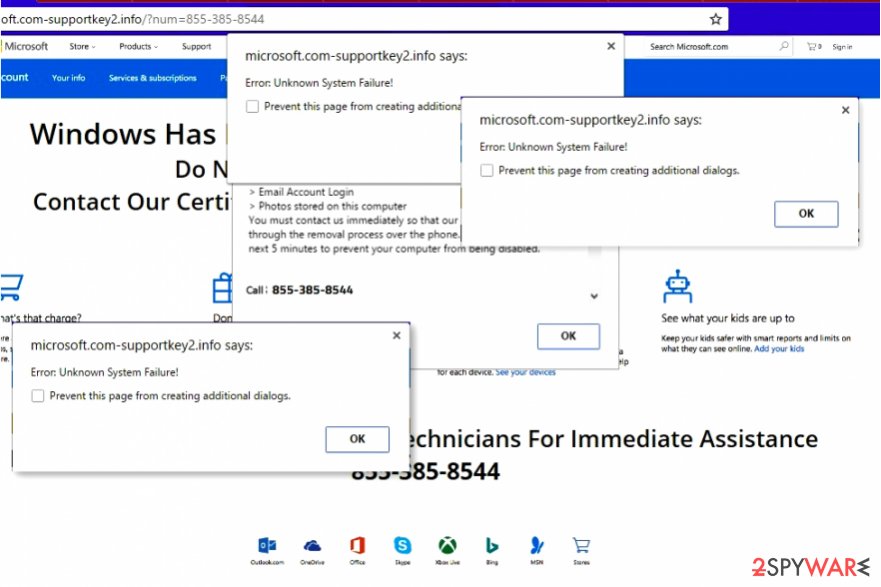The width and height of the screenshot is (881, 587).
Task: Open the shopping cart icon in header
Action: [x=813, y=47]
